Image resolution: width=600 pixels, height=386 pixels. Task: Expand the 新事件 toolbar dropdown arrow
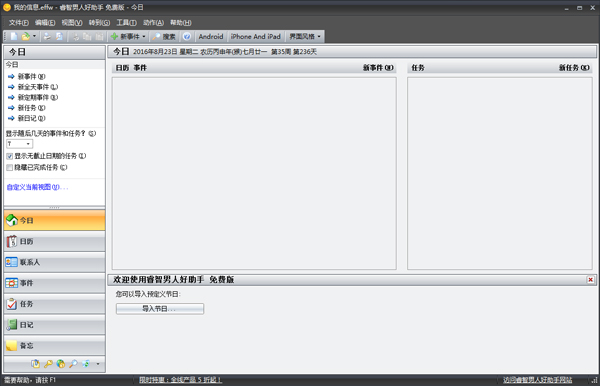click(x=144, y=36)
